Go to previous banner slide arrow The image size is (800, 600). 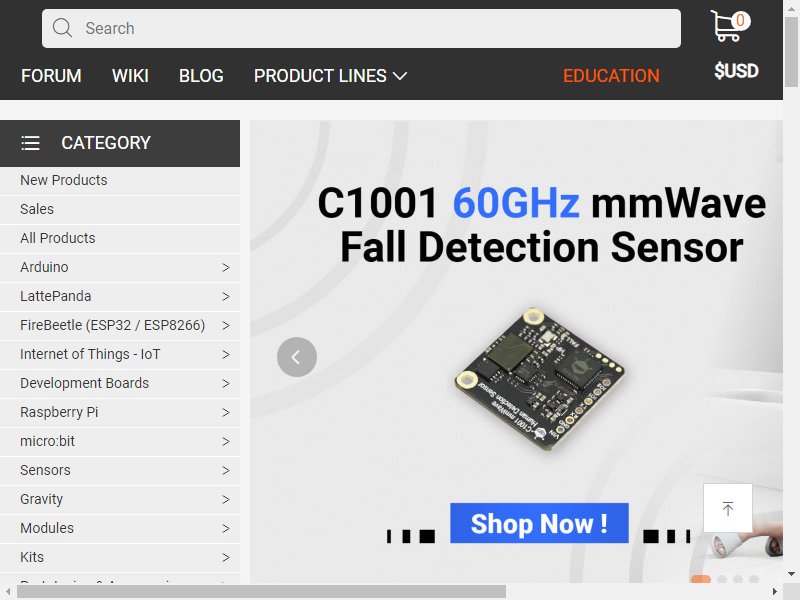[296, 357]
